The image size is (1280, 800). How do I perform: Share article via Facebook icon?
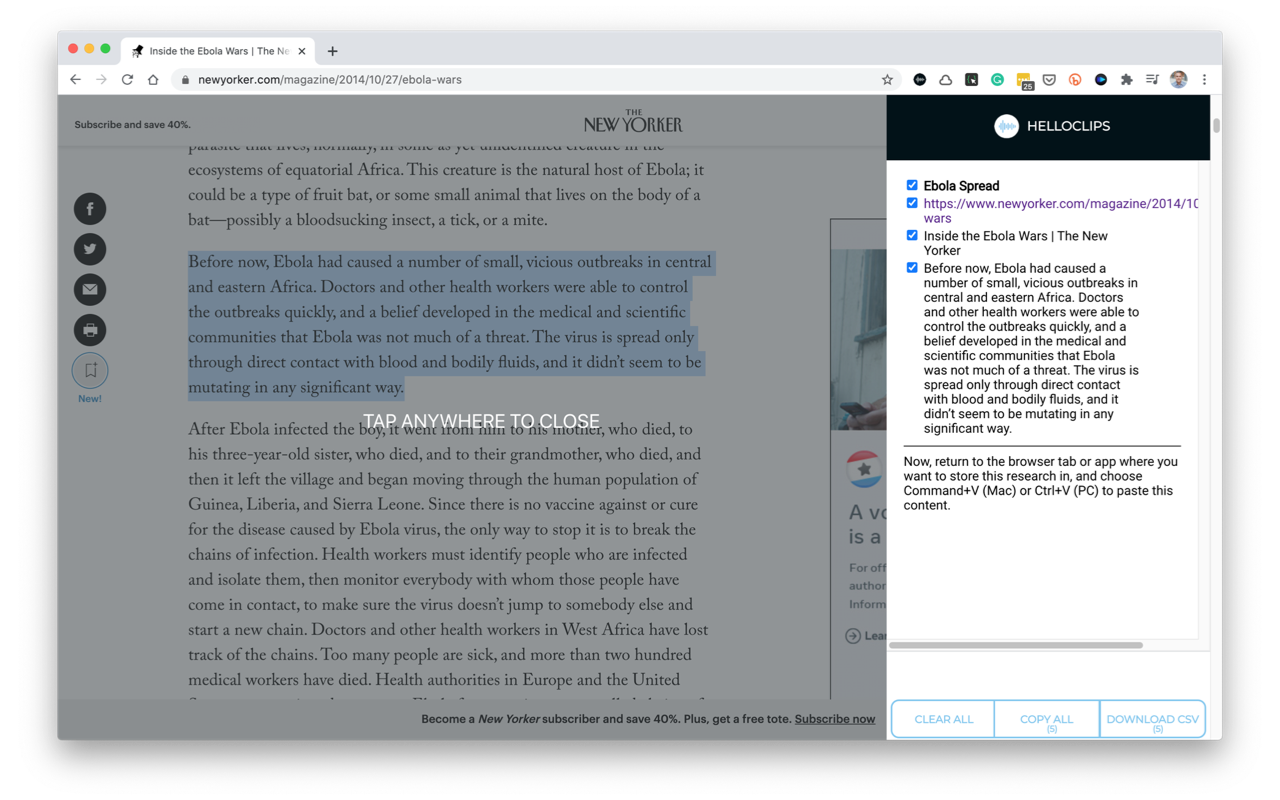[x=90, y=209]
